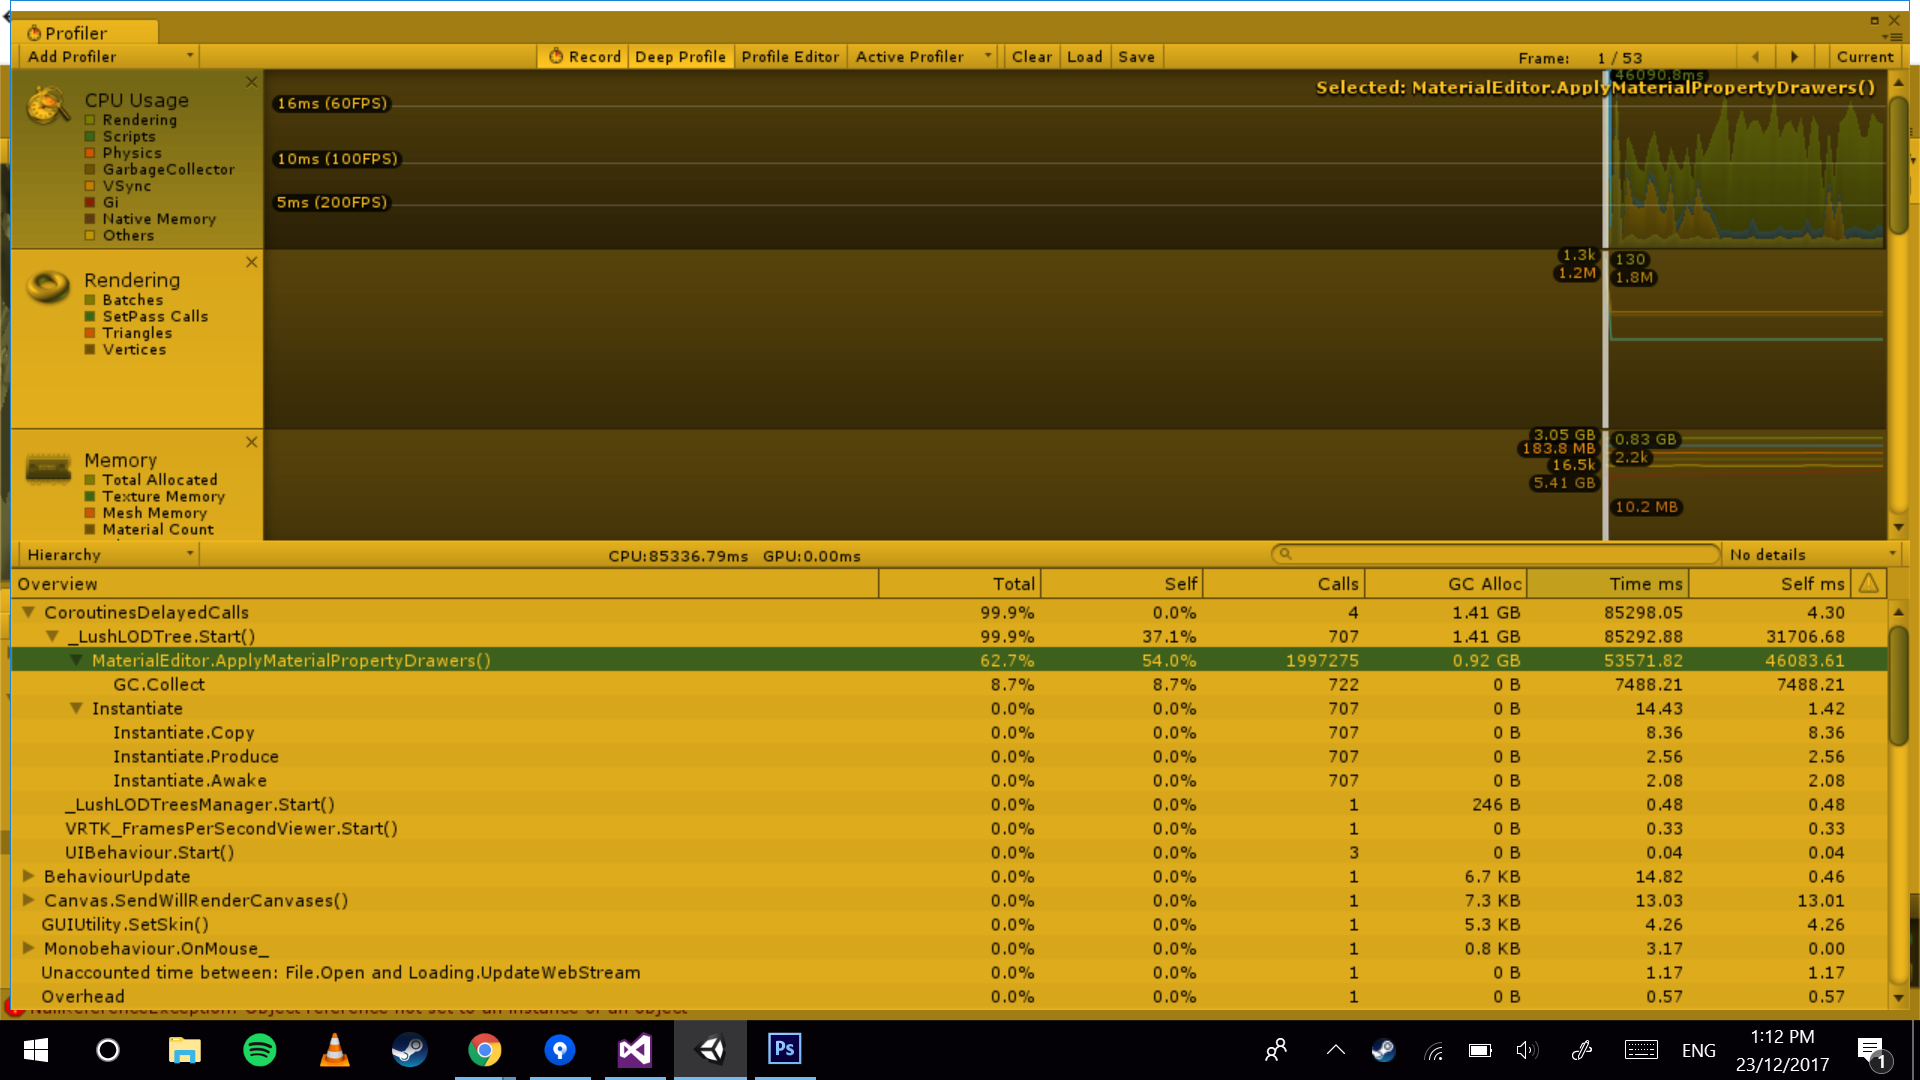Open volume control in system tray
Screen dimensions: 1920x1080
(1527, 1050)
